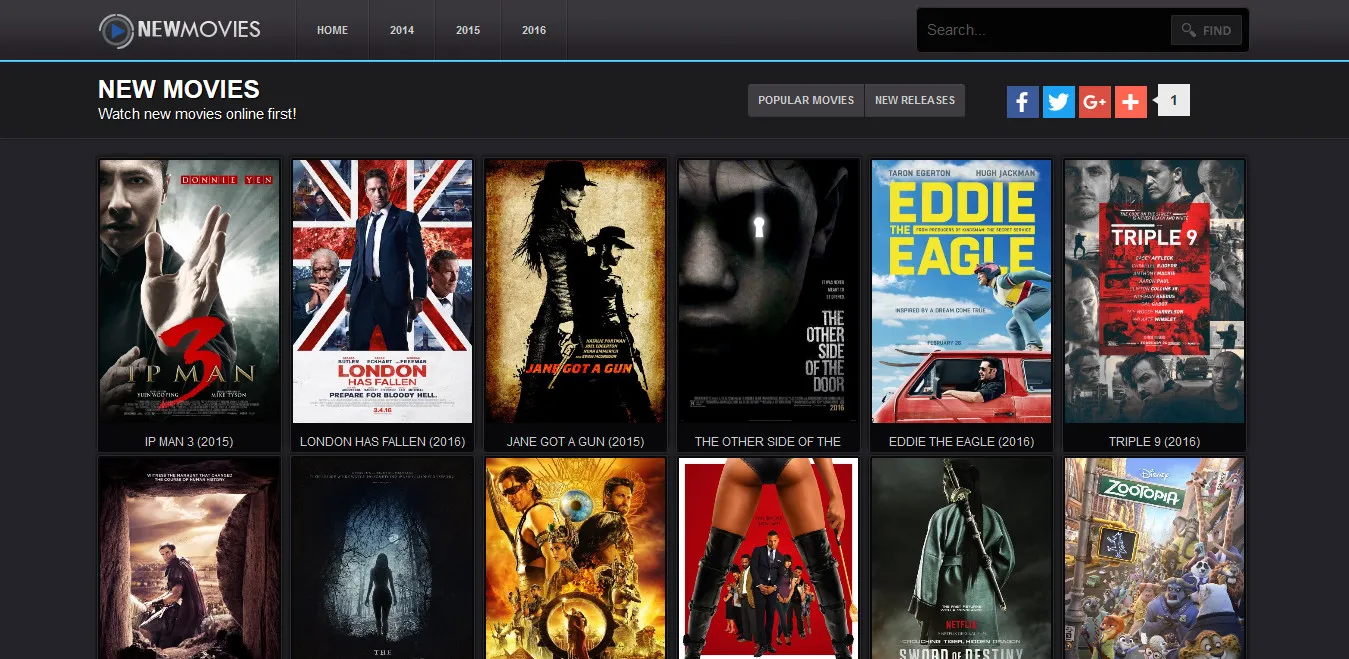Click the magnifier icon inside the FIND button
1349x659 pixels.
point(1190,30)
